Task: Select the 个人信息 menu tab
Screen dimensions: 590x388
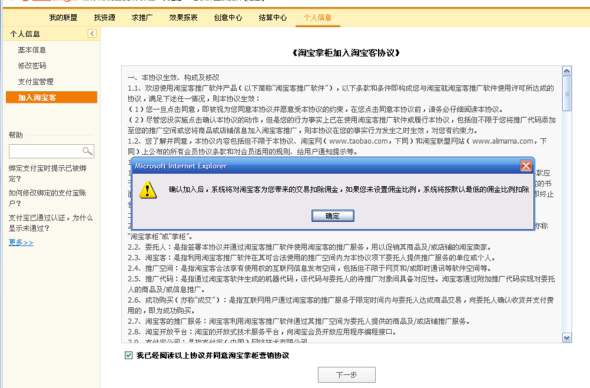Action: pyautogui.click(x=318, y=18)
